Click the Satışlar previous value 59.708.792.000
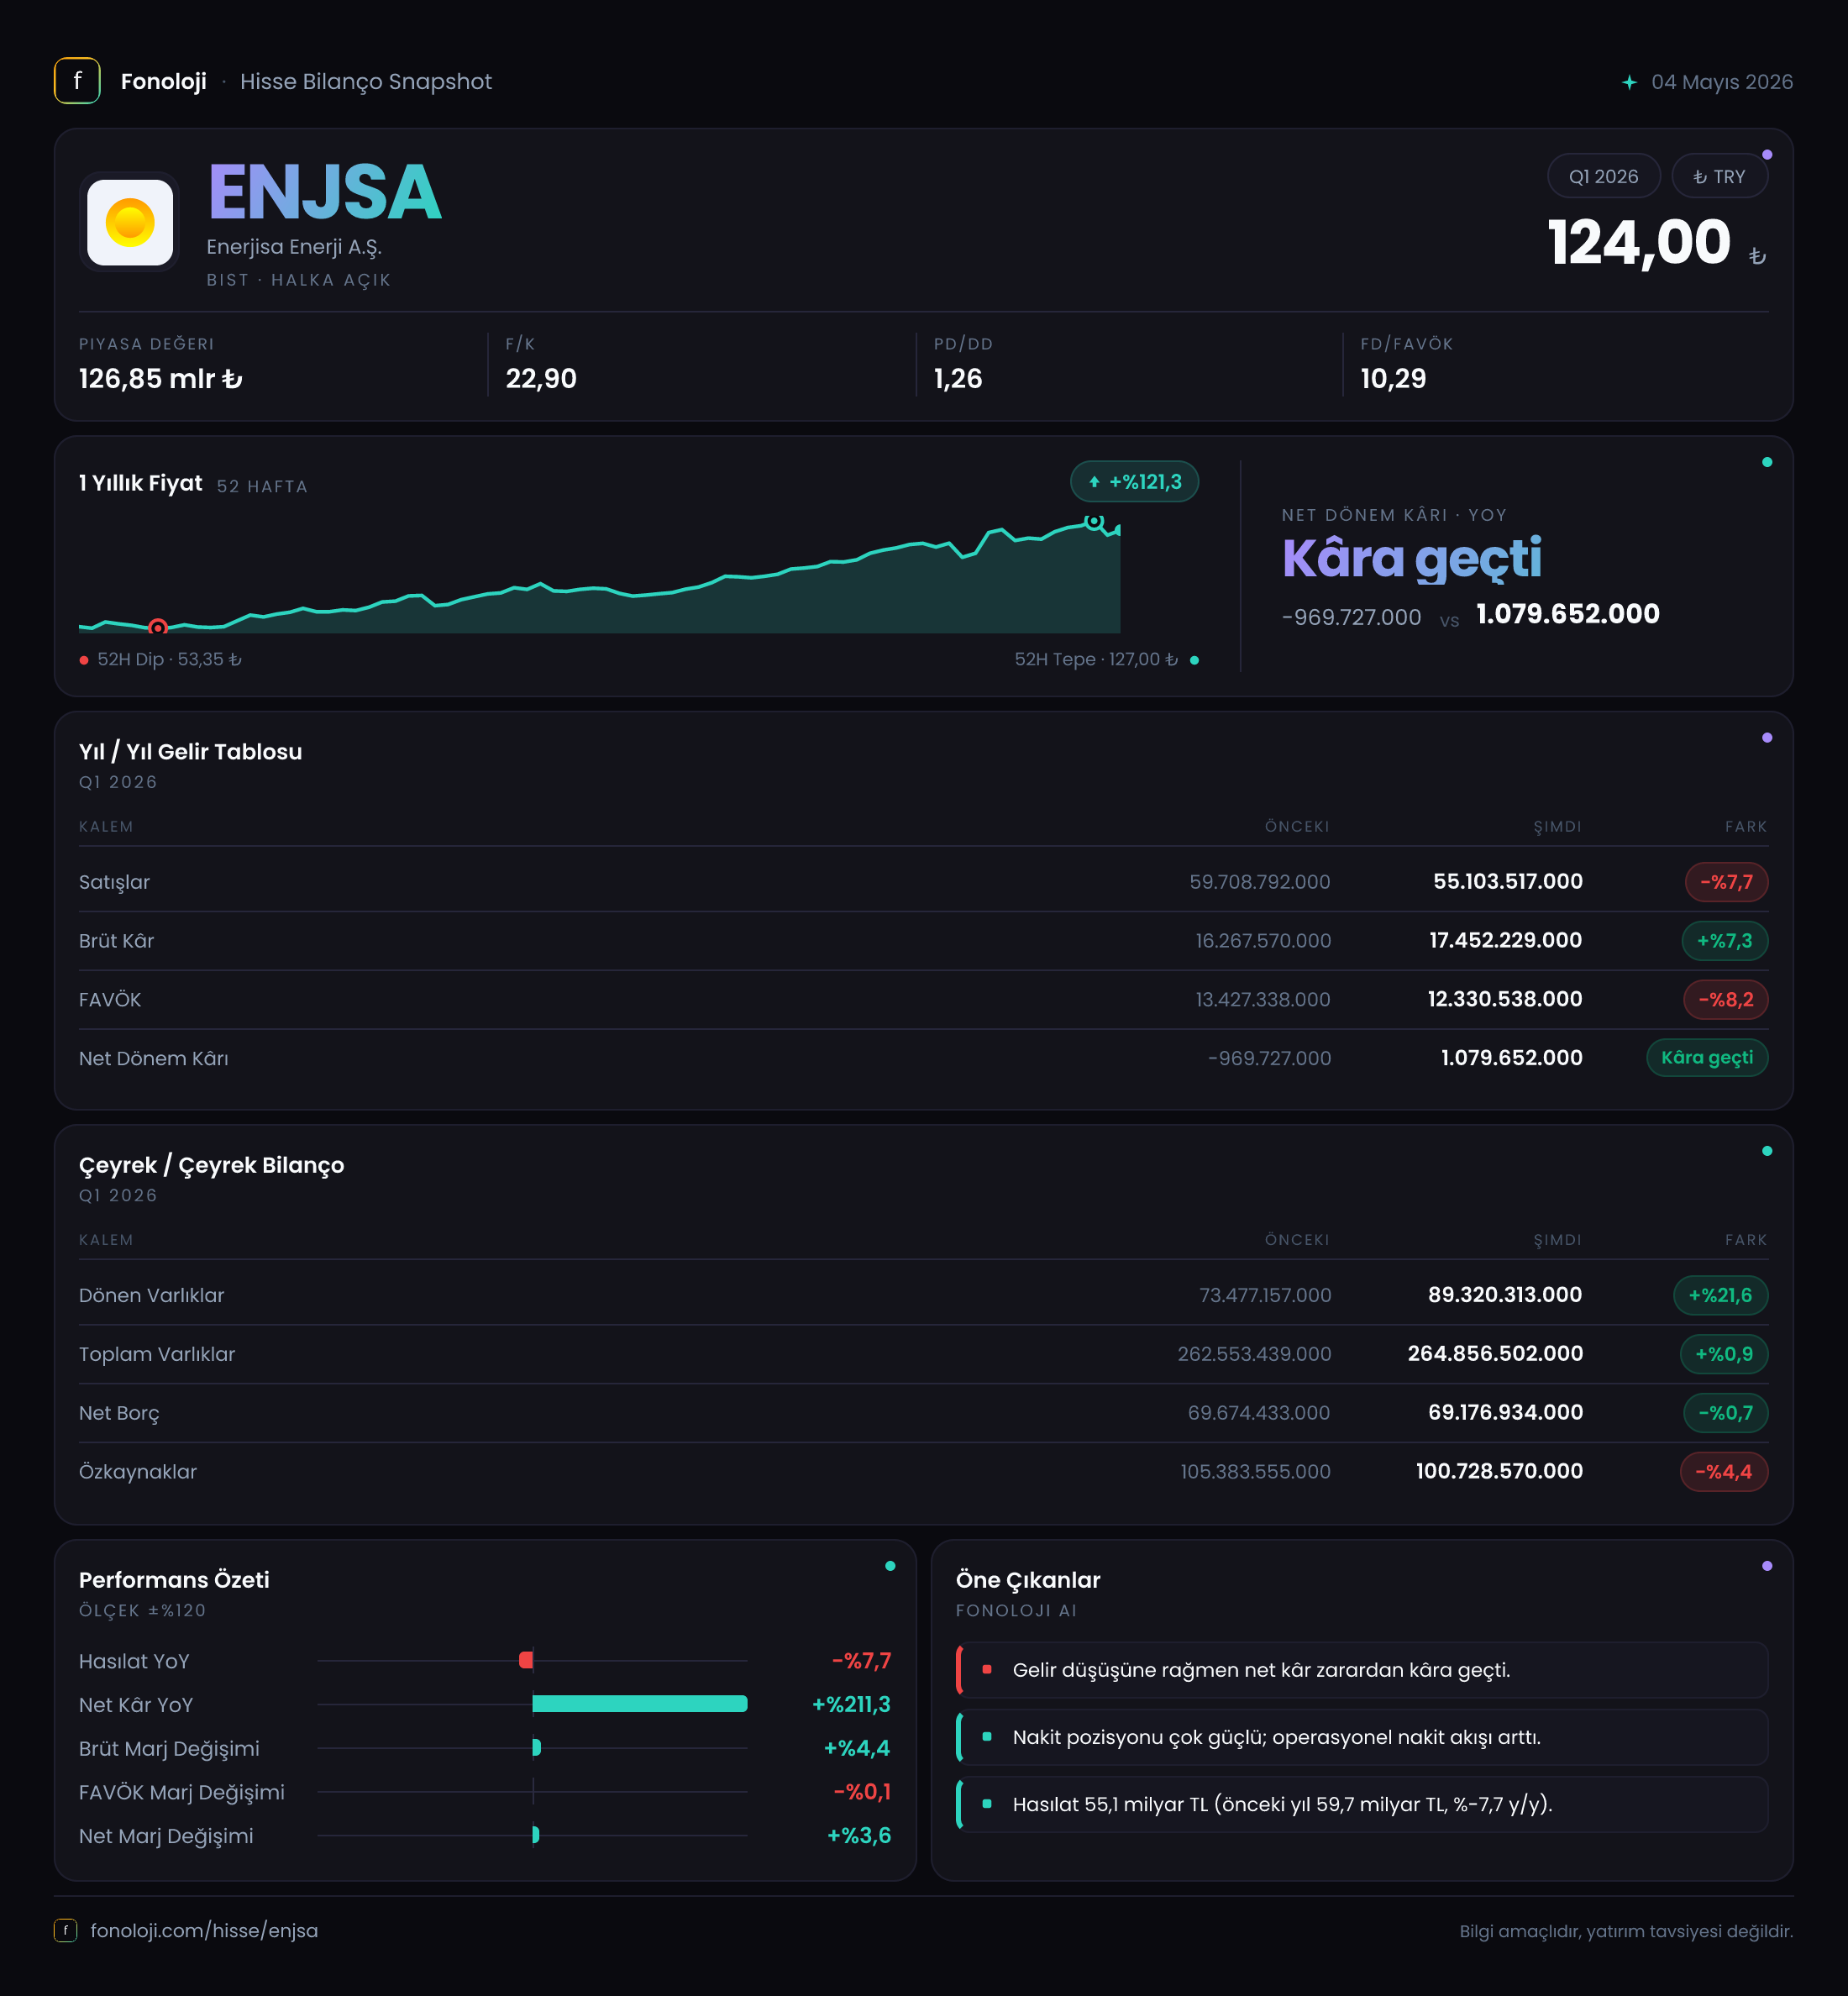This screenshot has width=1848, height=1996. tap(1260, 882)
